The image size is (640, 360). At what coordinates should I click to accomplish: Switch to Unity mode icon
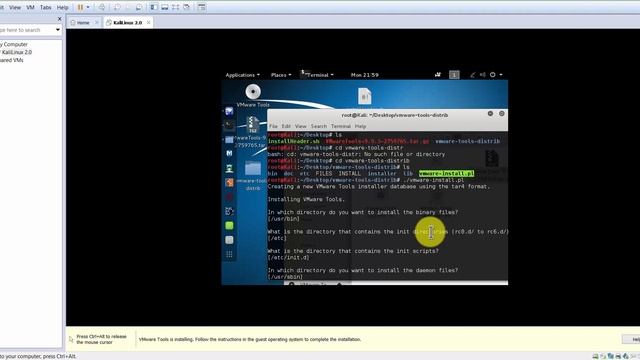(187, 7)
